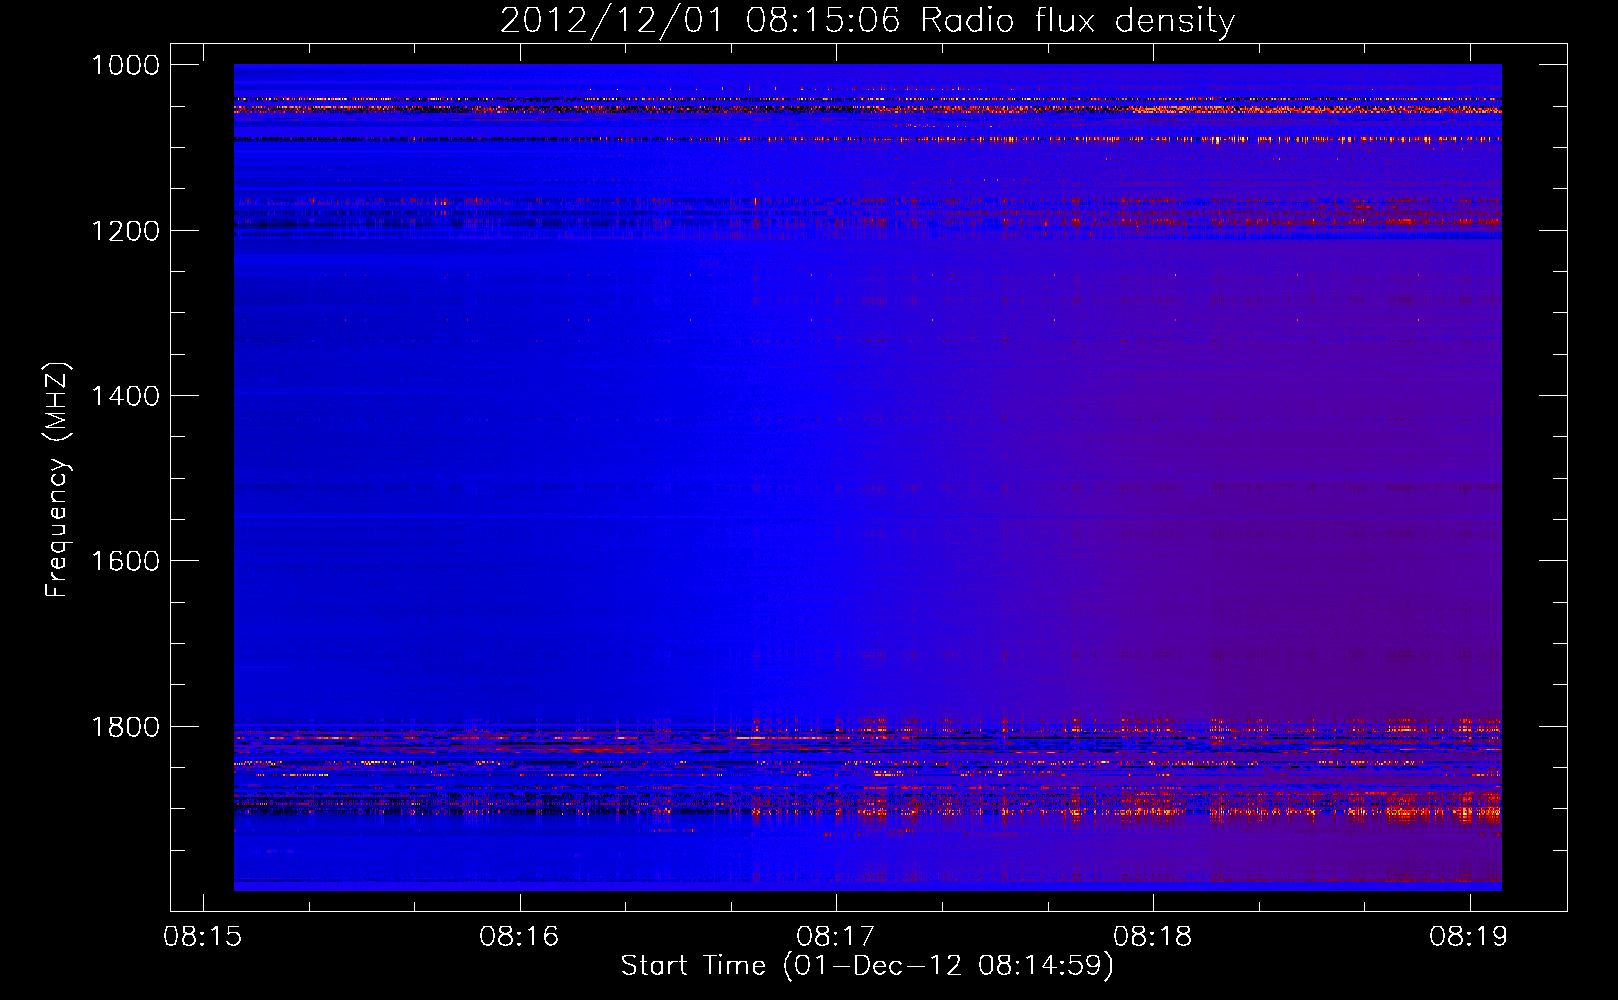
Task: Click the 08:19 time tick label
Action: [x=1469, y=937]
